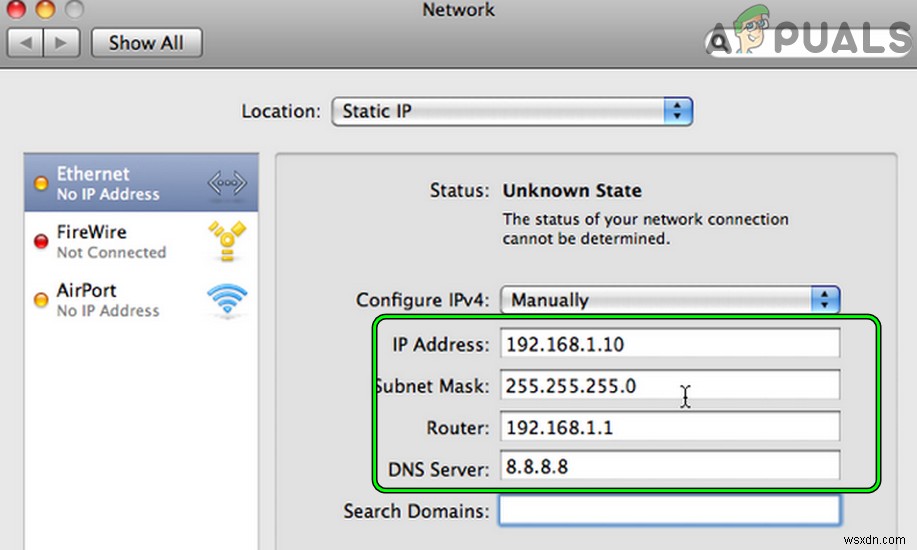Minimize the Network window with yellow button

click(x=46, y=10)
